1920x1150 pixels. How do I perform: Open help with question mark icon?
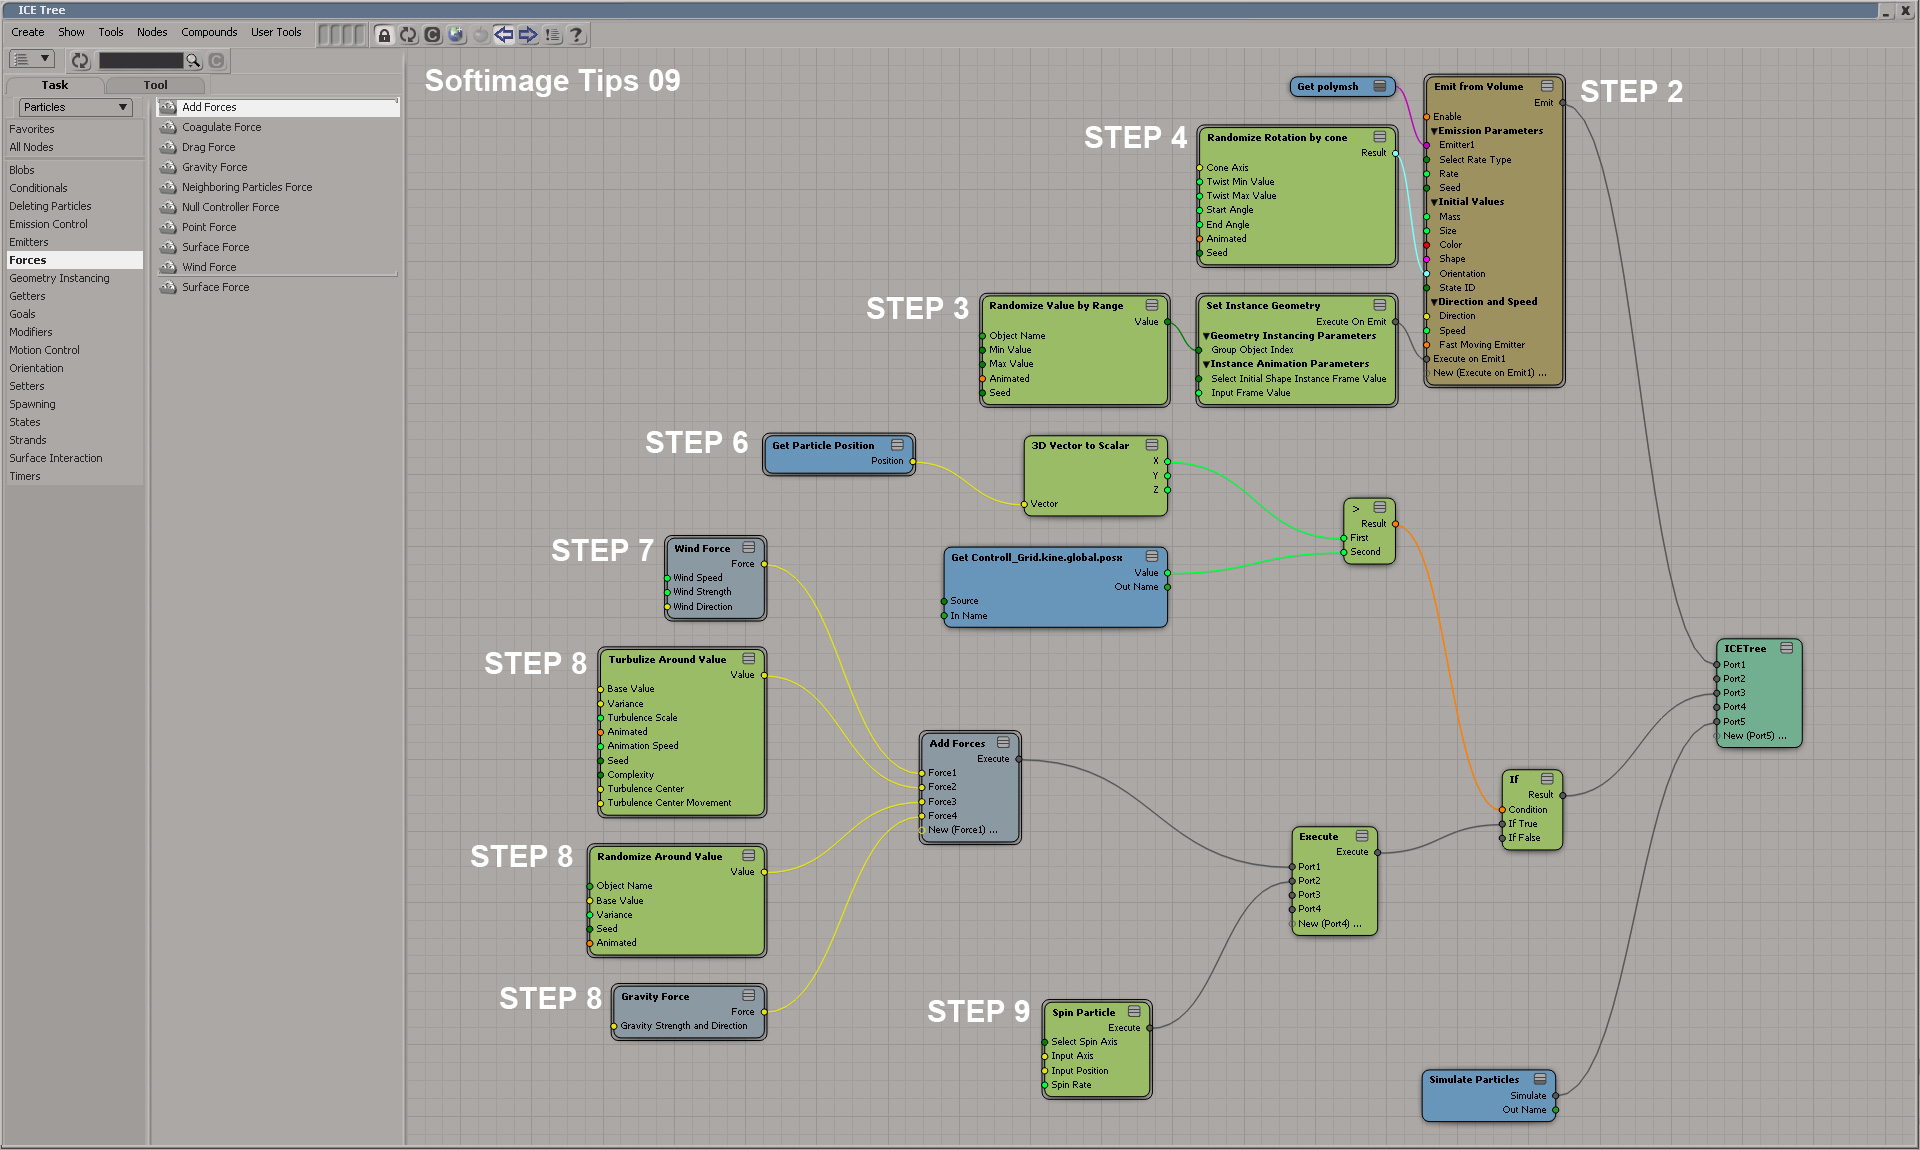click(576, 35)
